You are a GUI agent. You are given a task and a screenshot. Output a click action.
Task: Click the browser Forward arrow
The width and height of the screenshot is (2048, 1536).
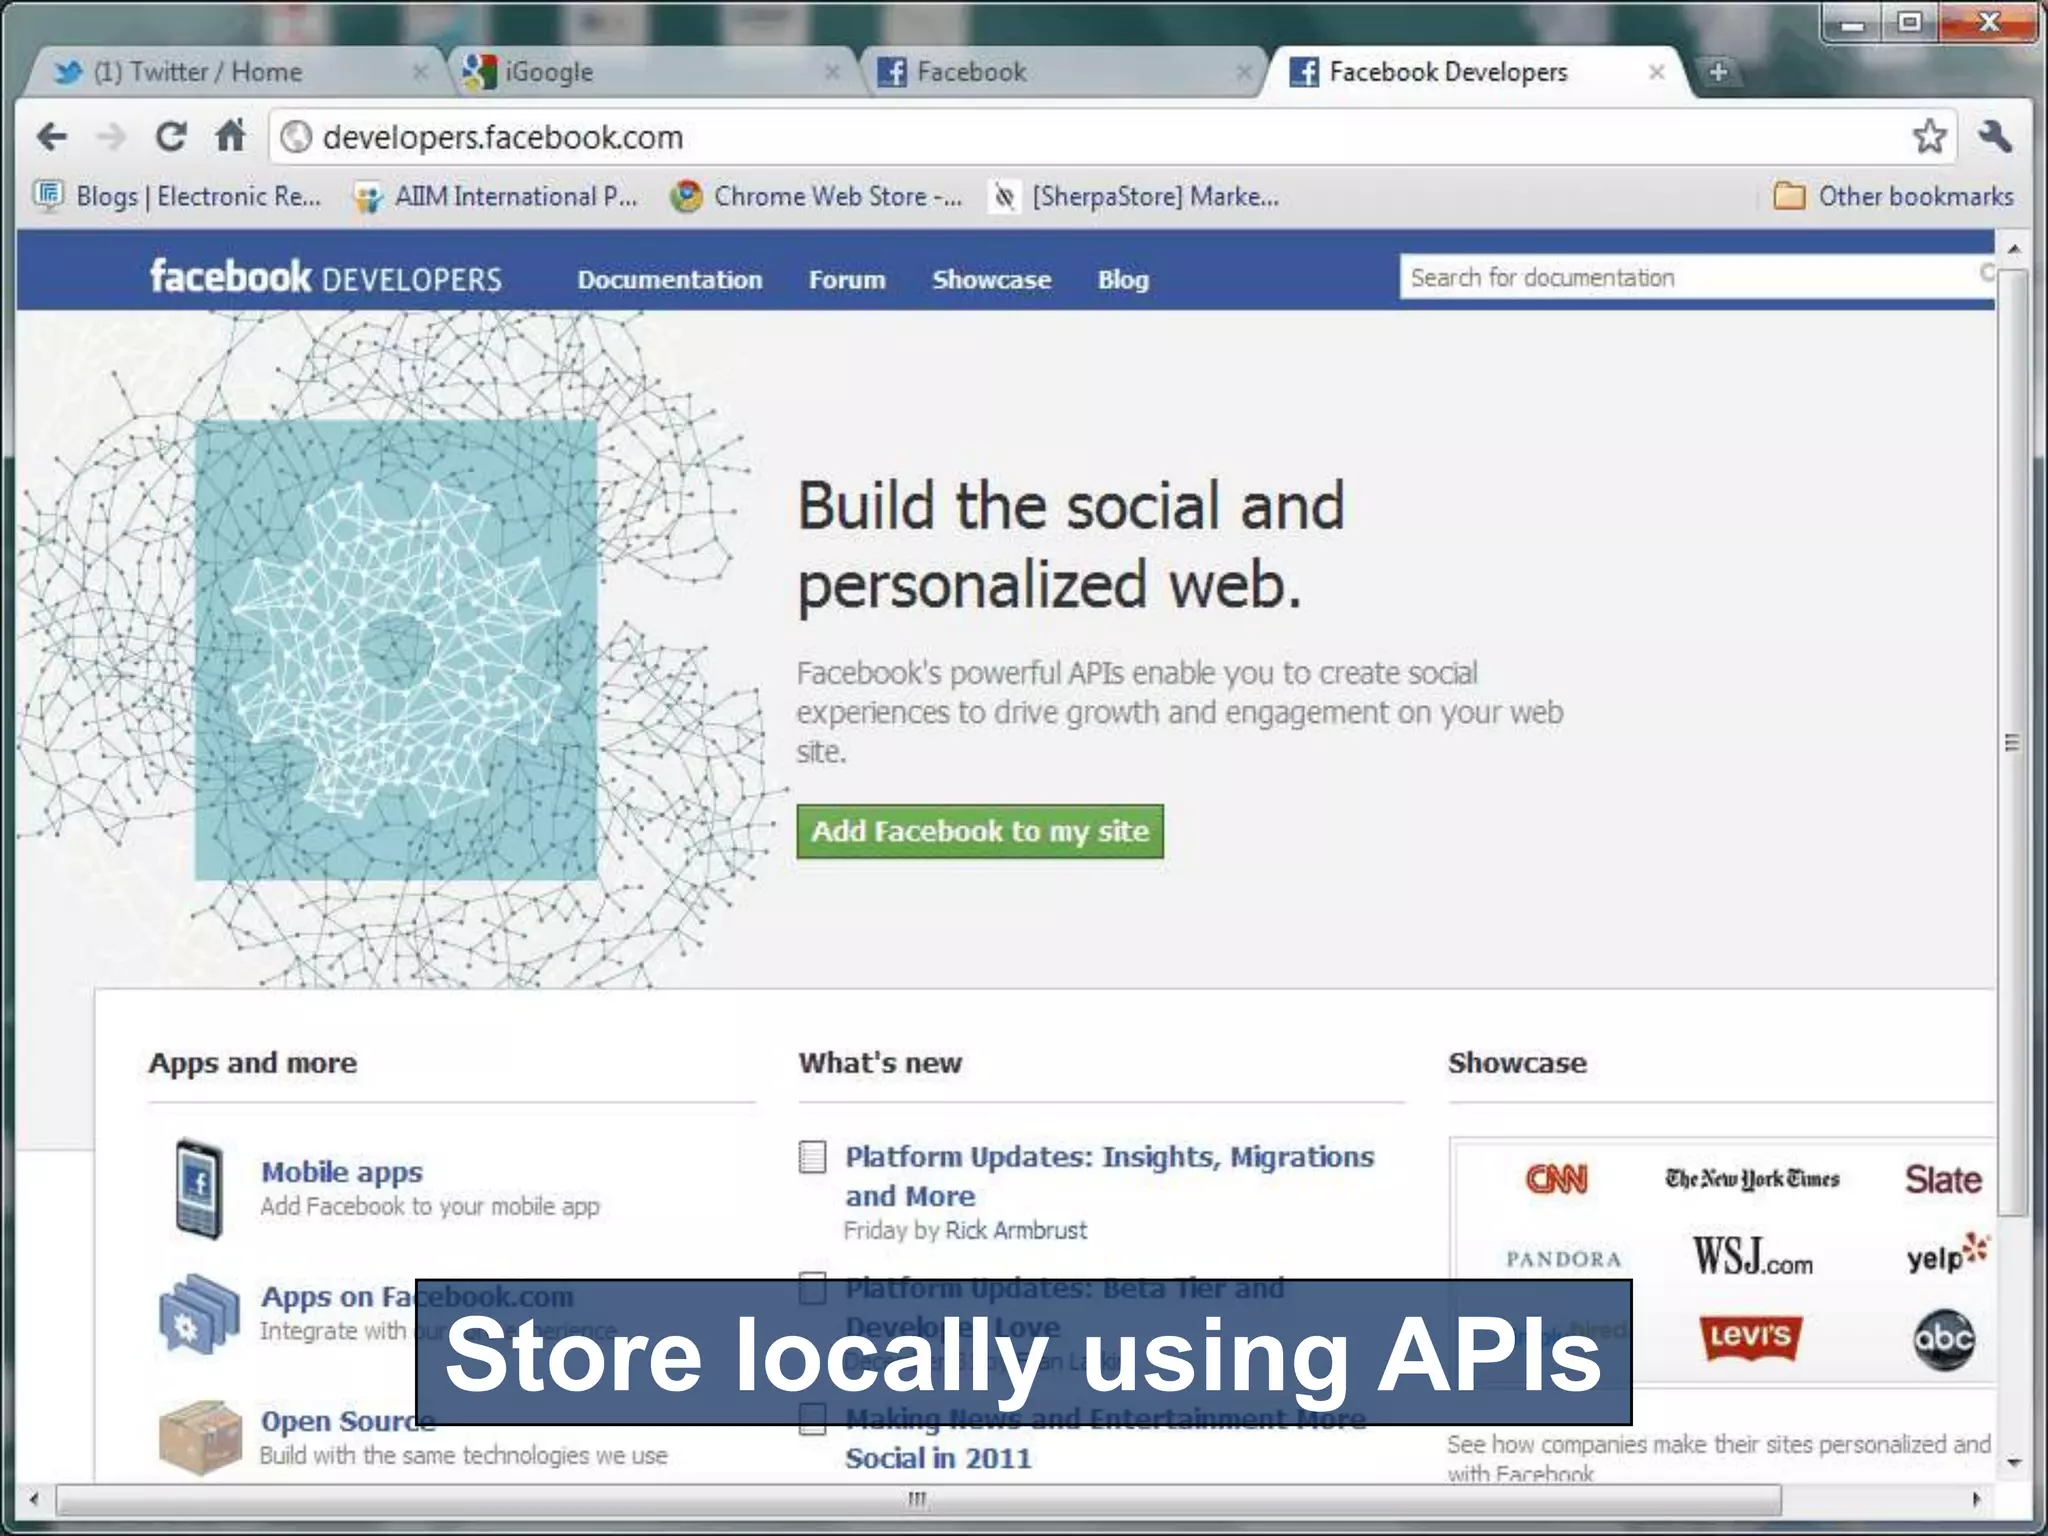coord(111,136)
